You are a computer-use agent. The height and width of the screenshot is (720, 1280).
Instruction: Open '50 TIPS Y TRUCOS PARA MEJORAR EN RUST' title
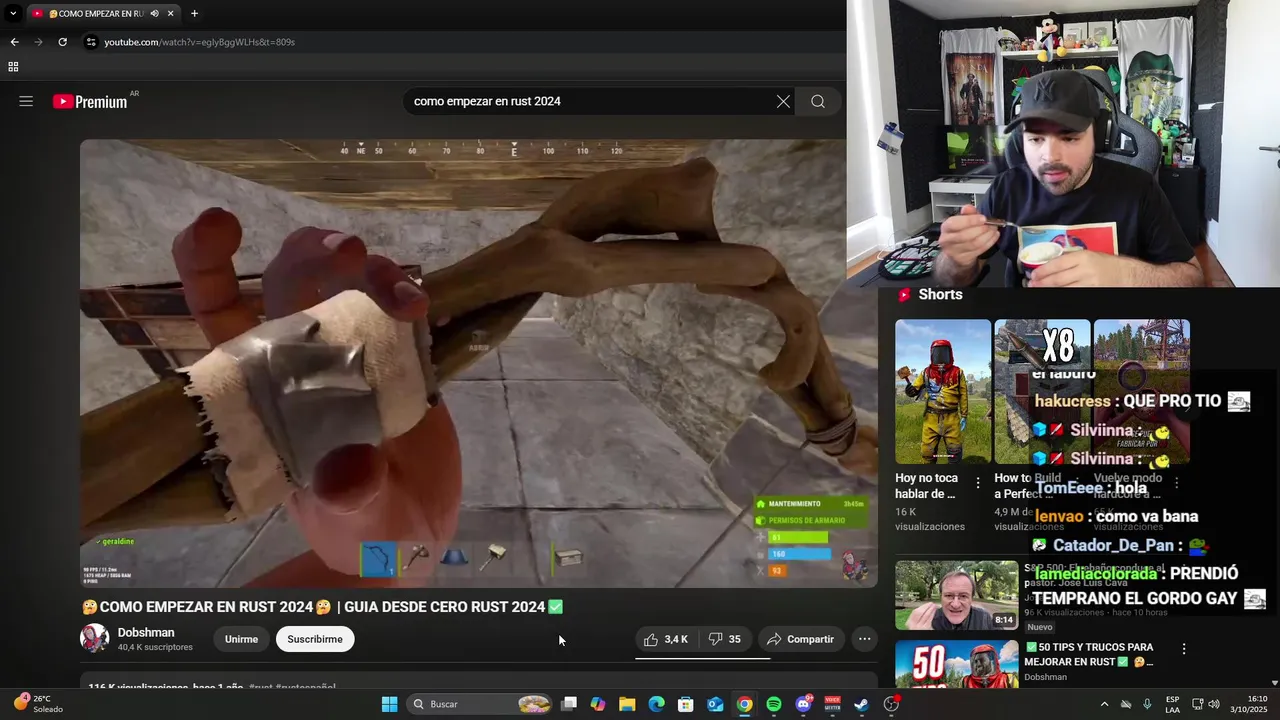tap(1089, 654)
